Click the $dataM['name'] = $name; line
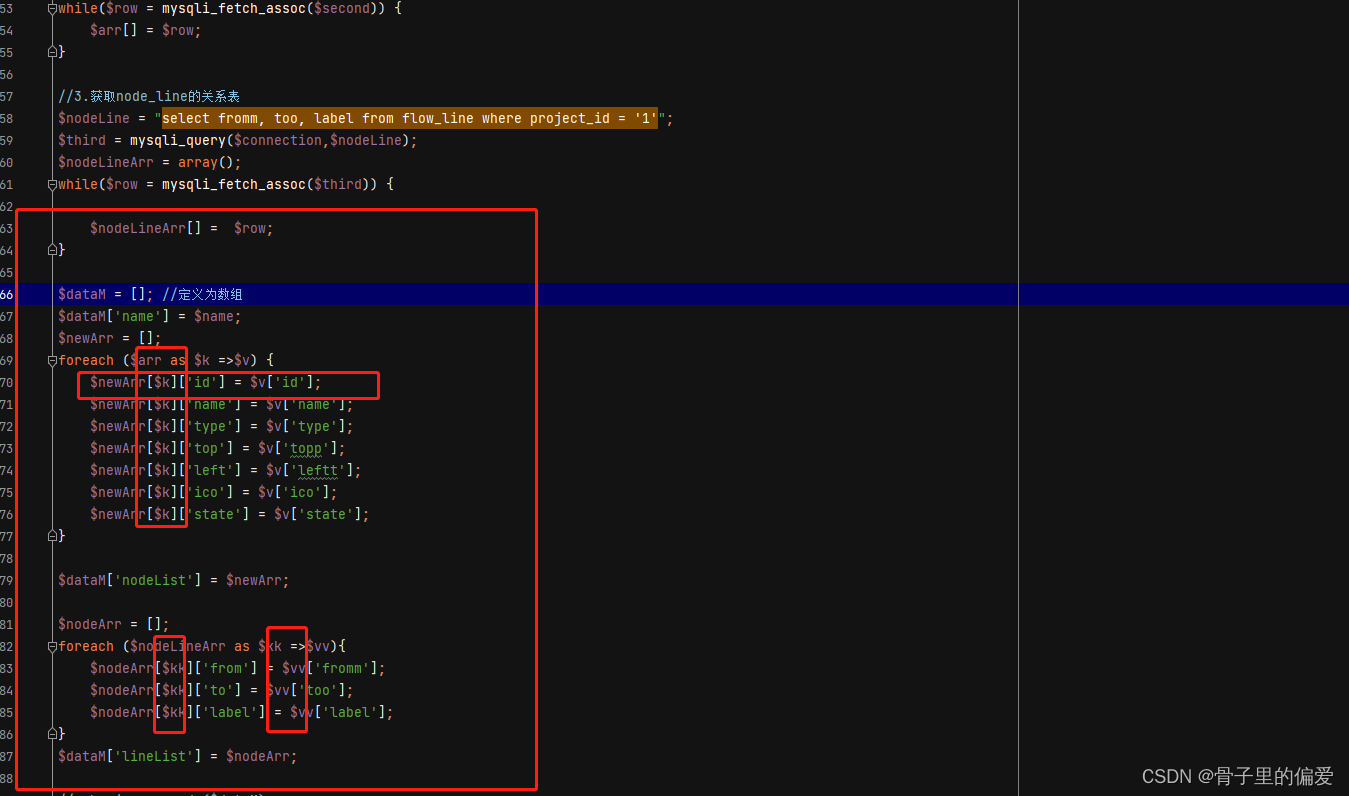This screenshot has height=796, width=1349. pos(150,316)
